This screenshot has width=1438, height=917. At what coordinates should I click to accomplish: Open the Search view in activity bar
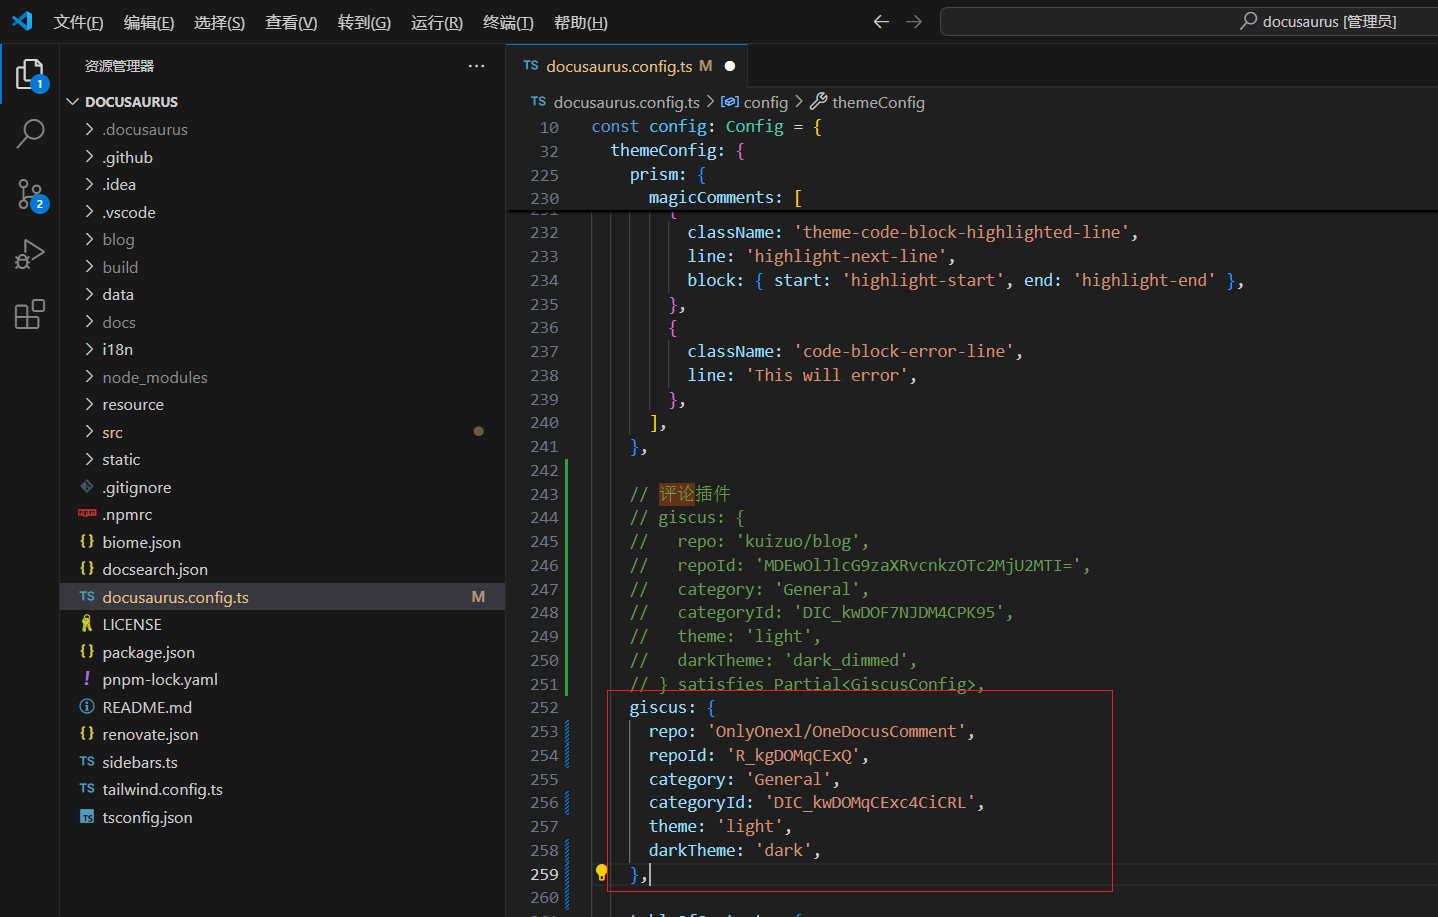(x=30, y=133)
